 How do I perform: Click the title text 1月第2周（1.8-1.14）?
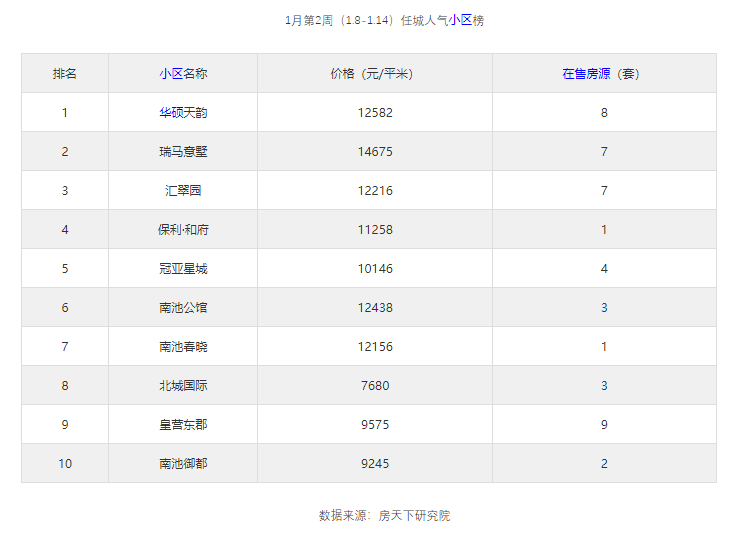point(340,20)
